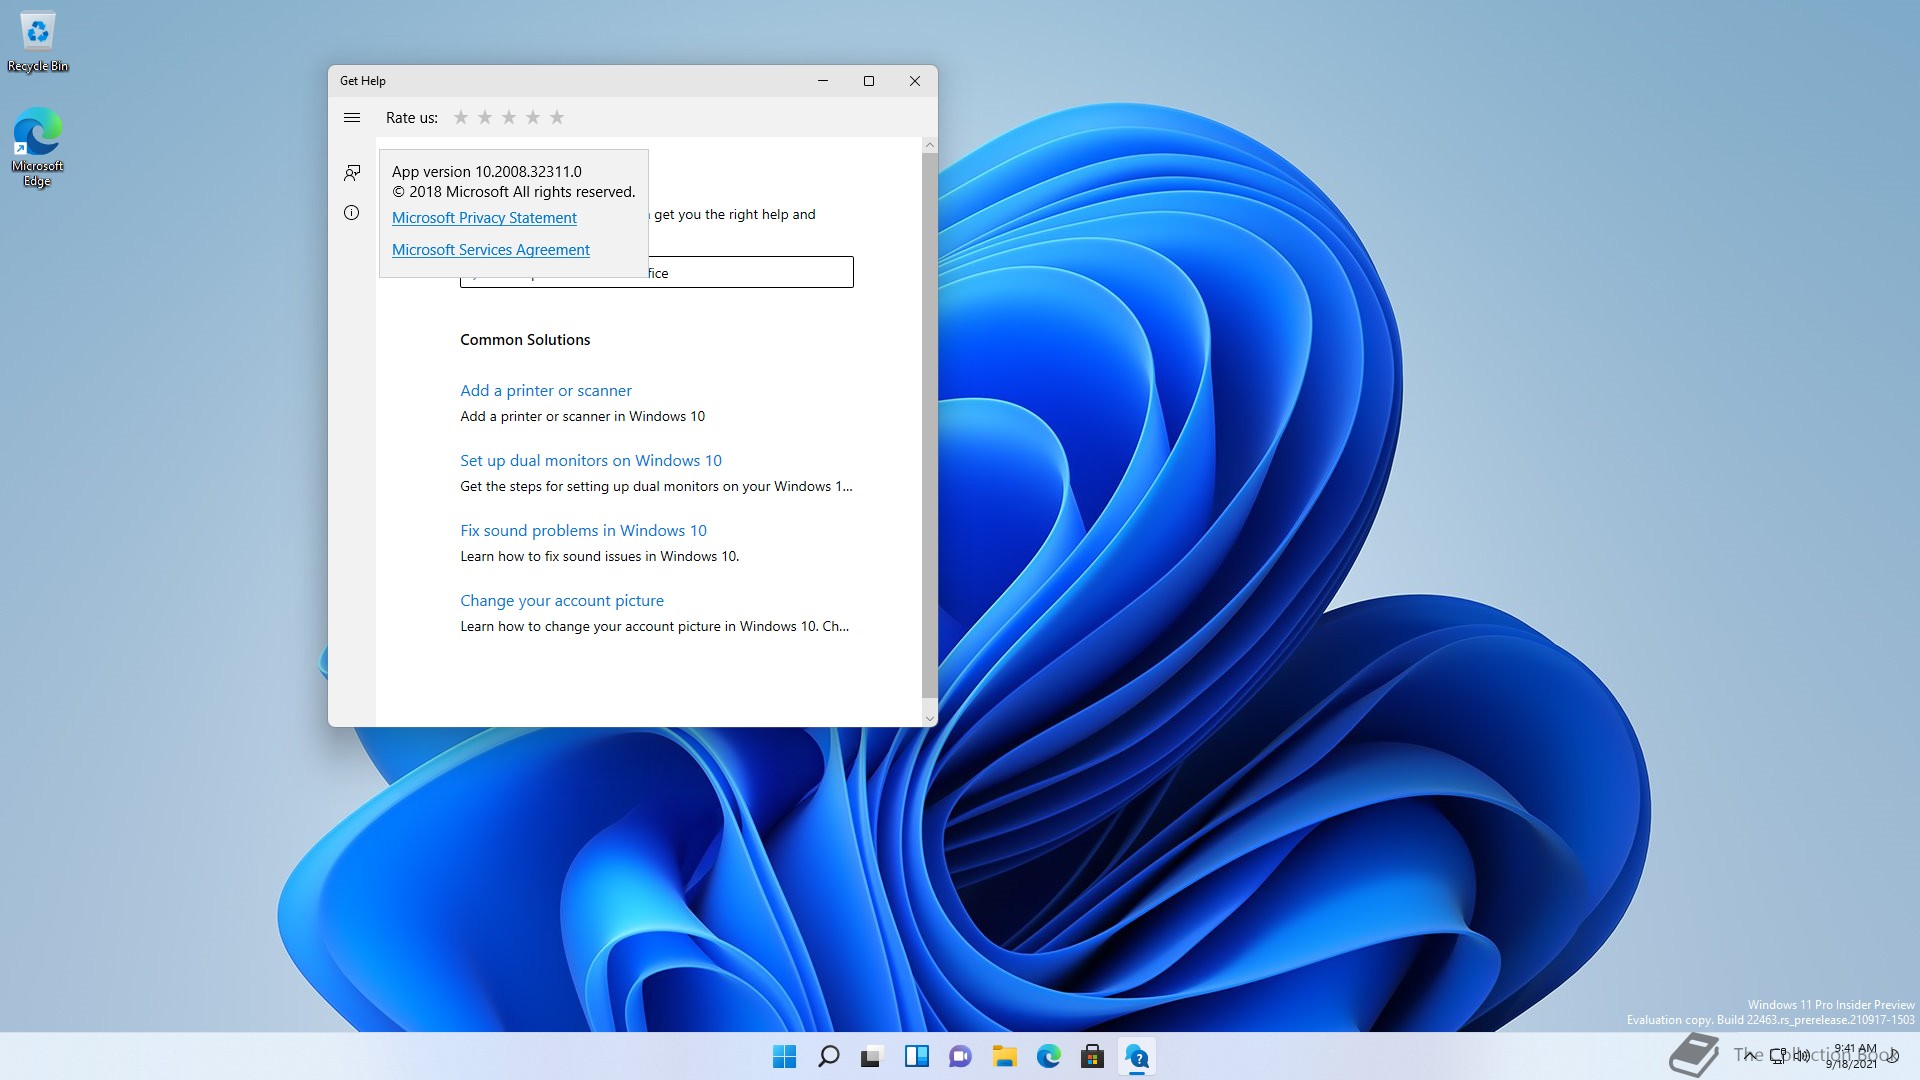
Task: Open Microsoft Privacy Statement link
Action: [484, 218]
